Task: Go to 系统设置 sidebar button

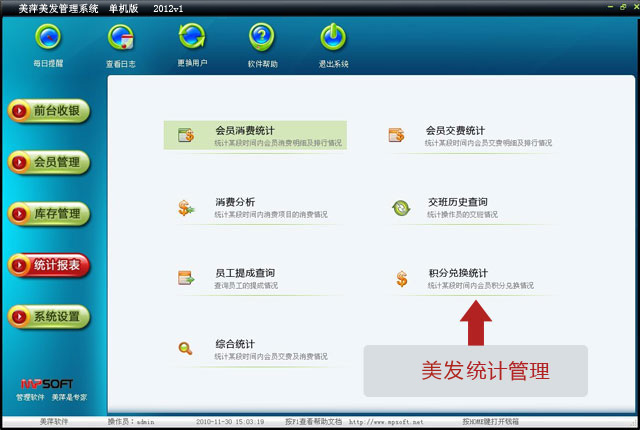Action: pyautogui.click(x=48, y=317)
